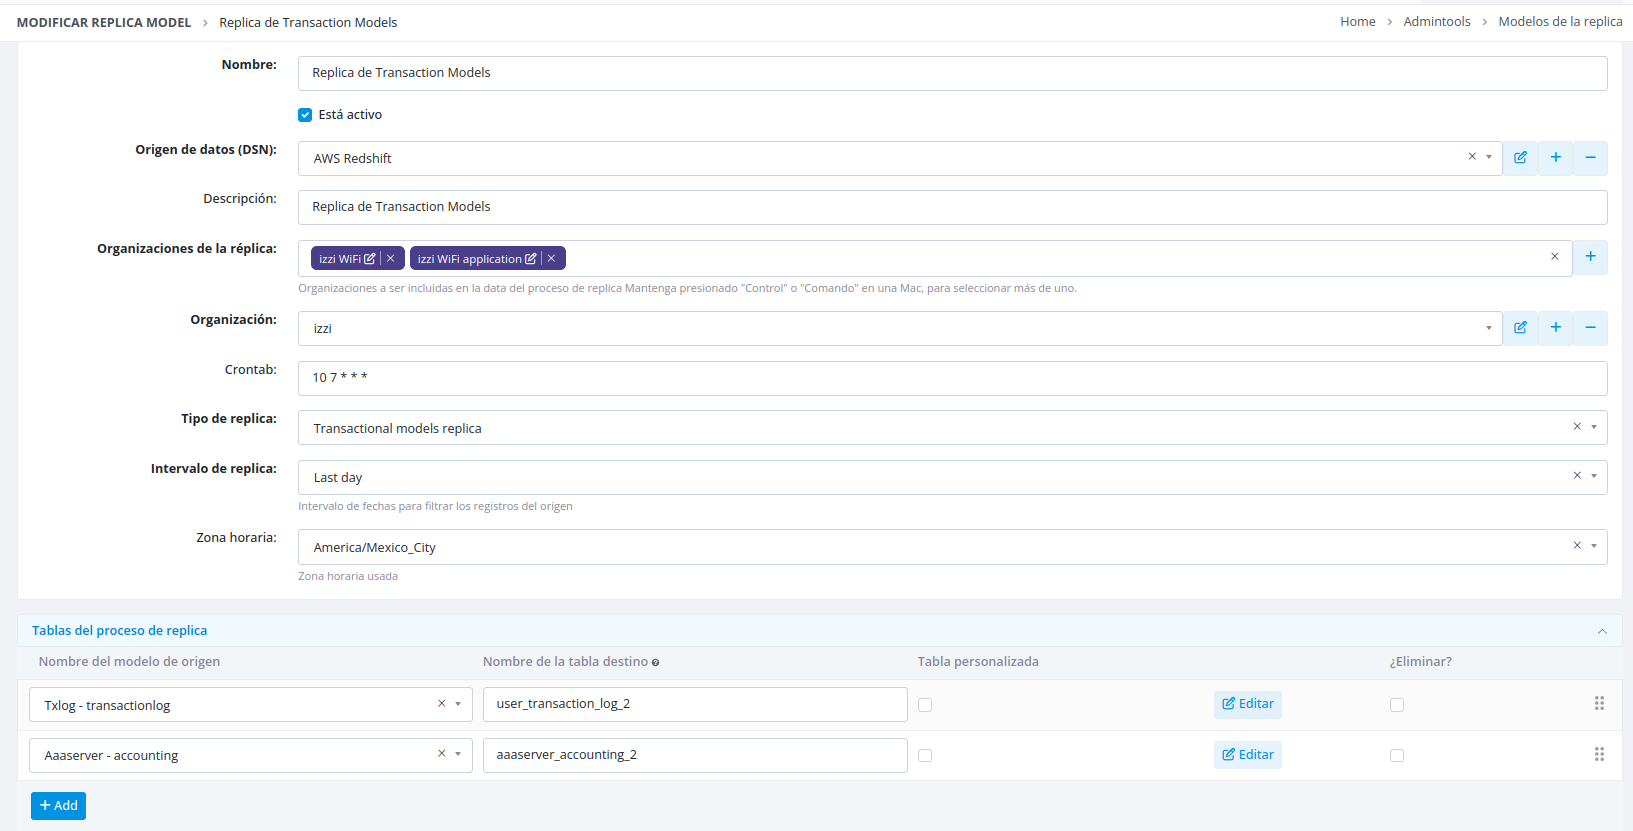Viewport: 1633px width, 831px height.
Task: Toggle the Está activo checkbox
Action: tap(305, 115)
